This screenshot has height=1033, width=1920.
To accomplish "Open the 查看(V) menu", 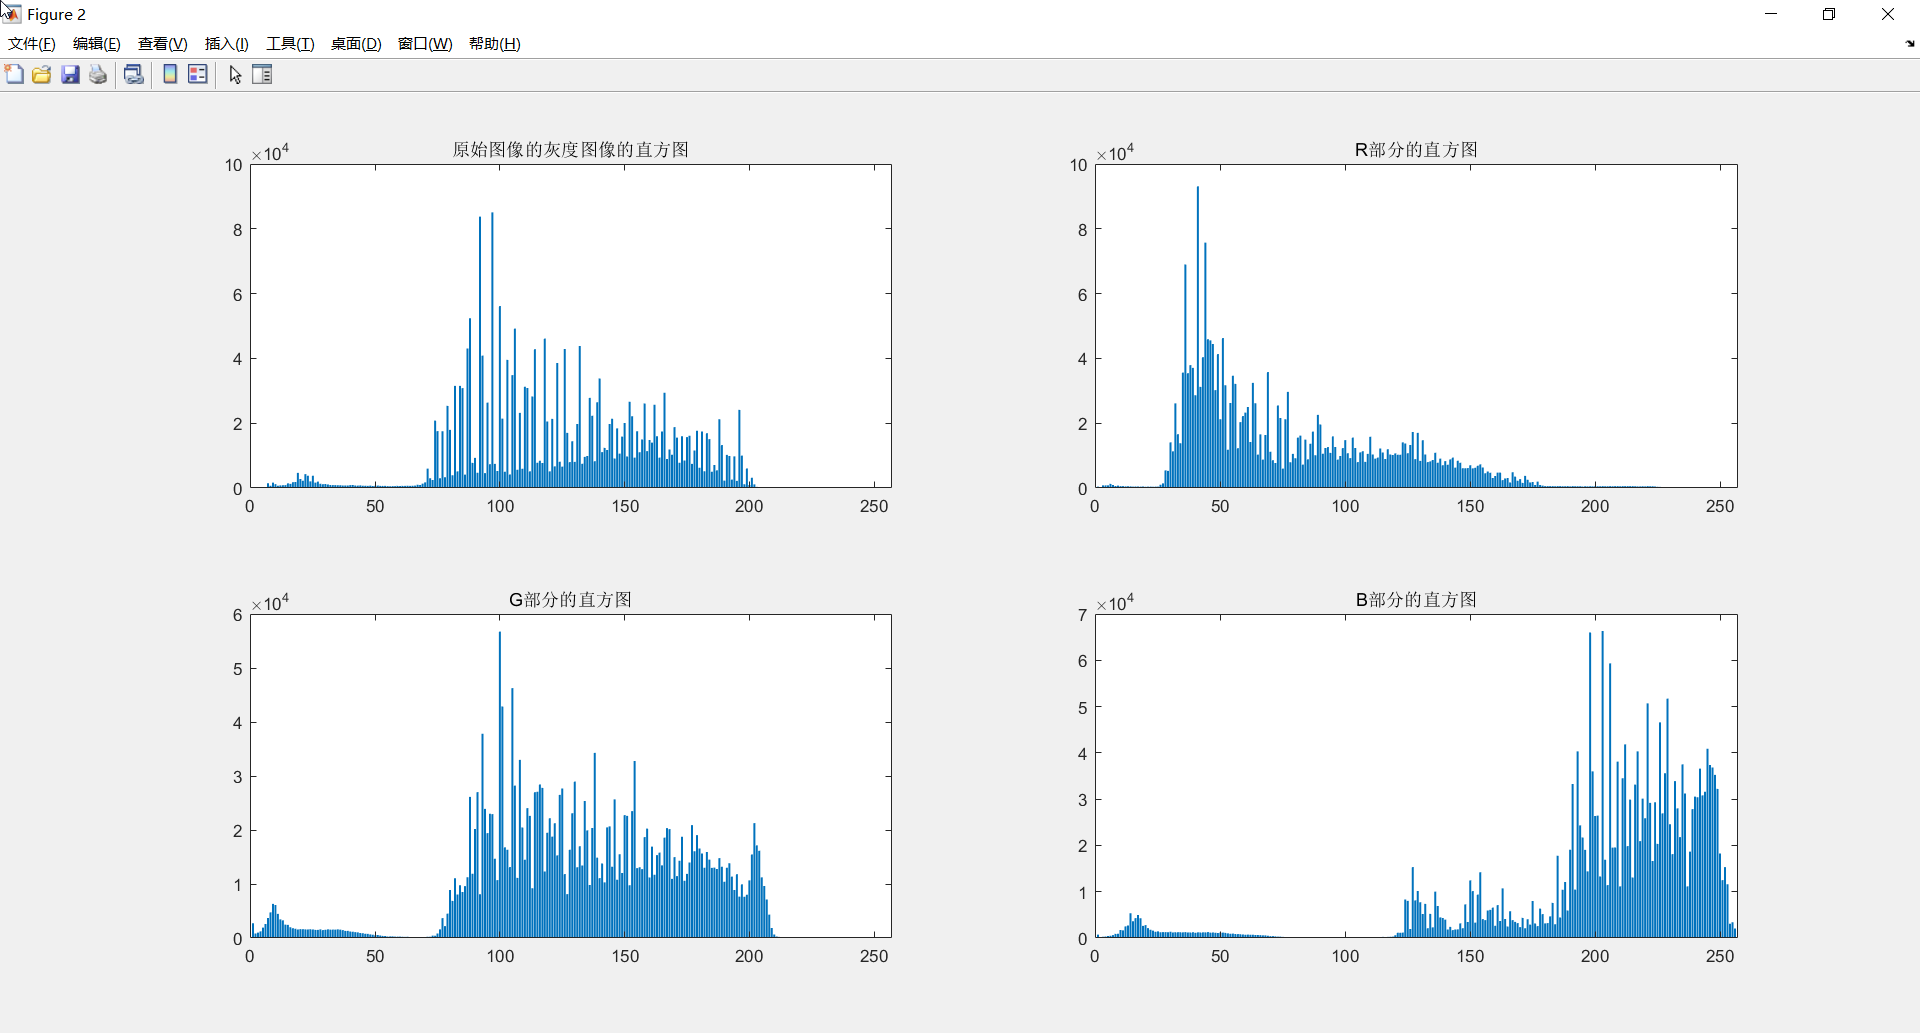I will [161, 43].
